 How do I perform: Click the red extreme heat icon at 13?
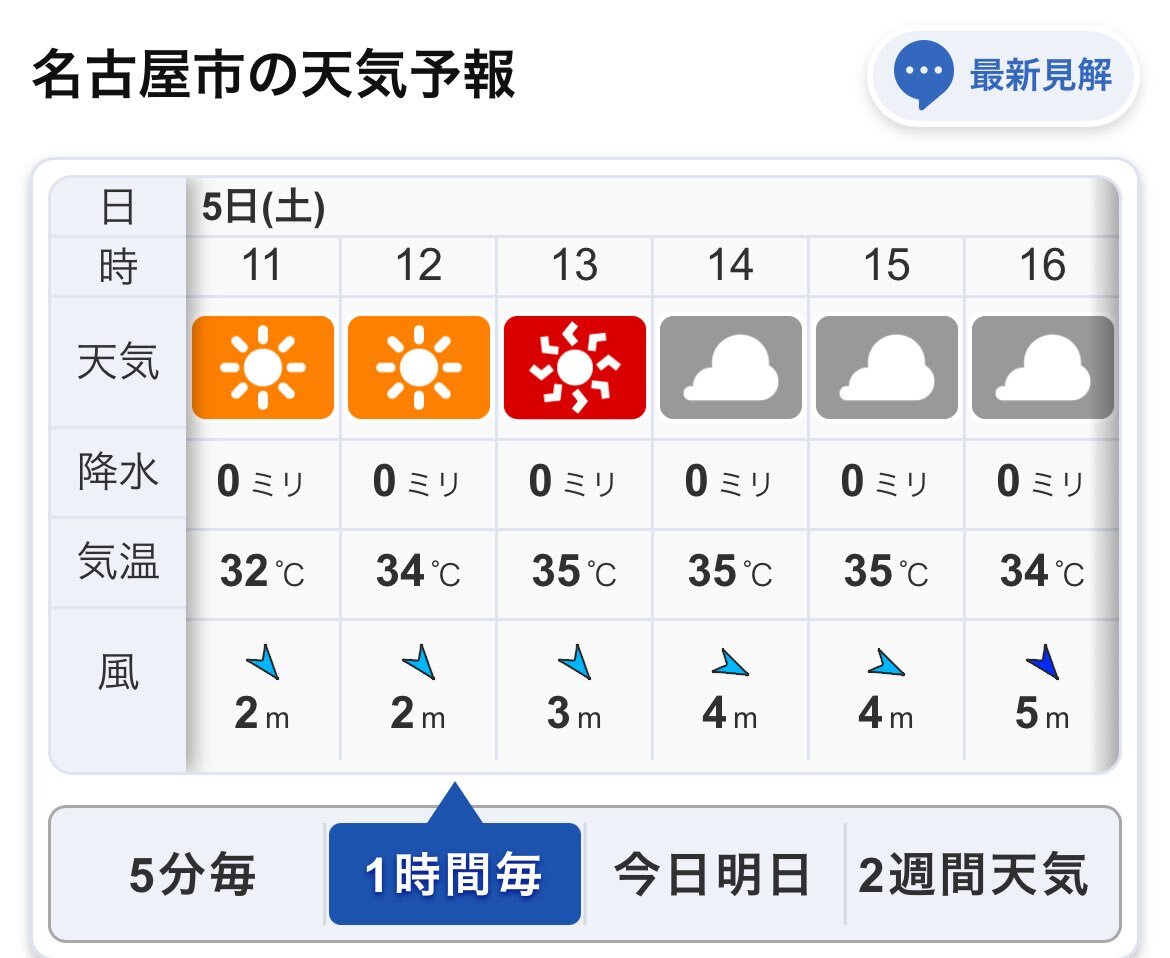click(x=575, y=367)
